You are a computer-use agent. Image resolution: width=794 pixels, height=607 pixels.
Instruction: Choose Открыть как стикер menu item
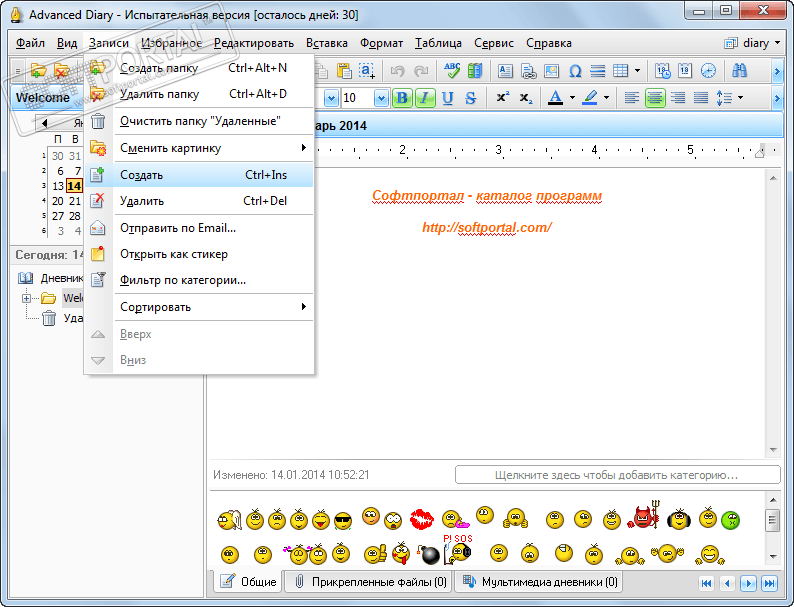click(x=199, y=254)
